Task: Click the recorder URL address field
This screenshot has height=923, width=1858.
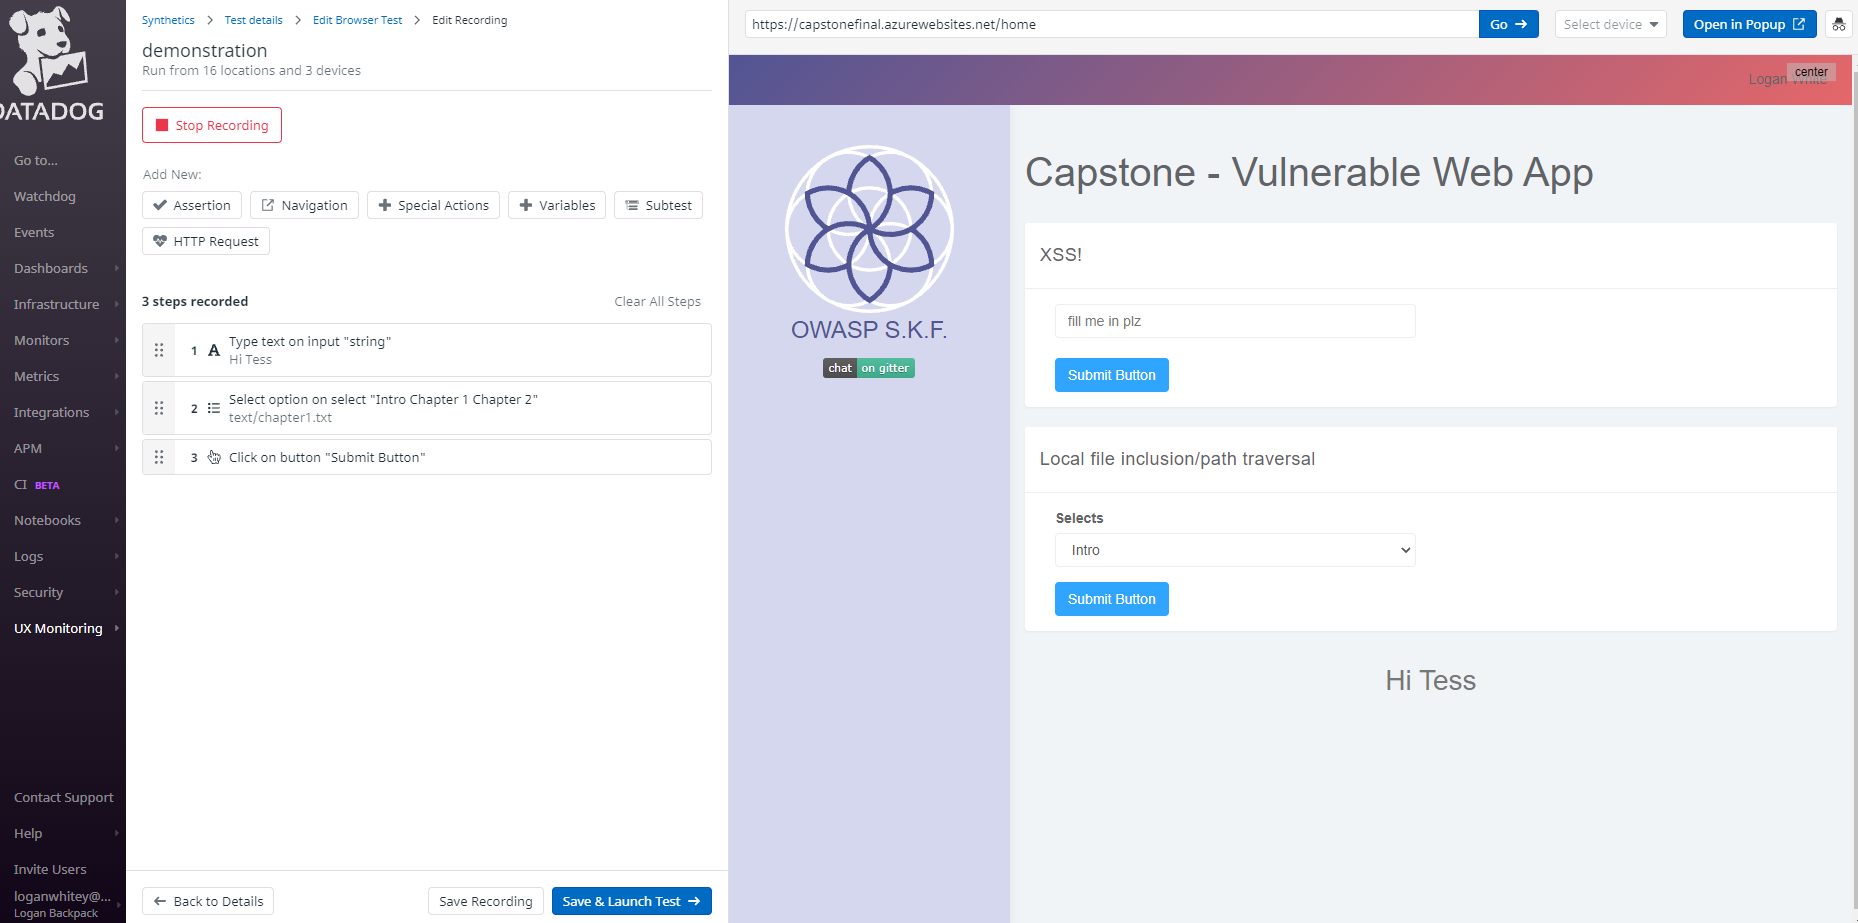Action: click(x=1111, y=24)
